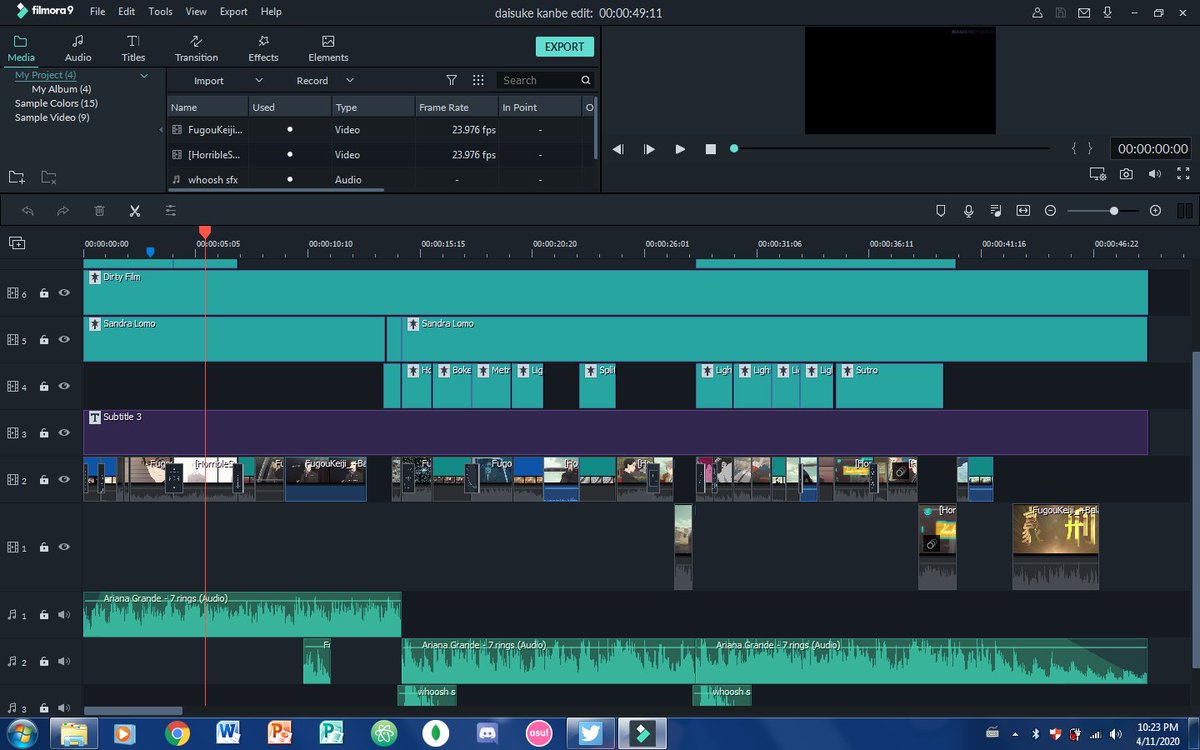Toggle visibility of Subtitle track 3
The image size is (1200, 750).
pos(64,433)
